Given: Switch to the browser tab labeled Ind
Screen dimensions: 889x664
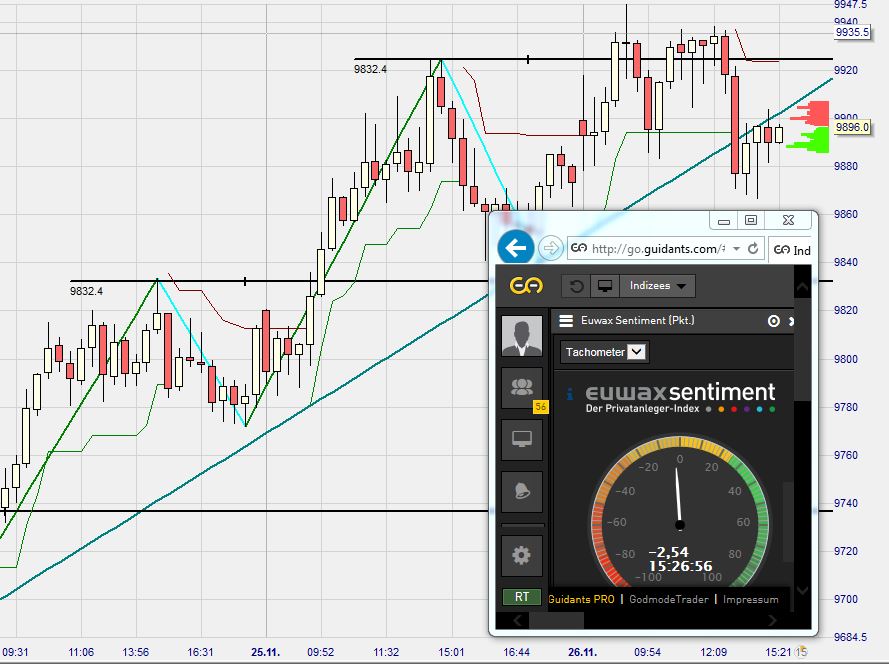Looking at the screenshot, I should point(791,250).
